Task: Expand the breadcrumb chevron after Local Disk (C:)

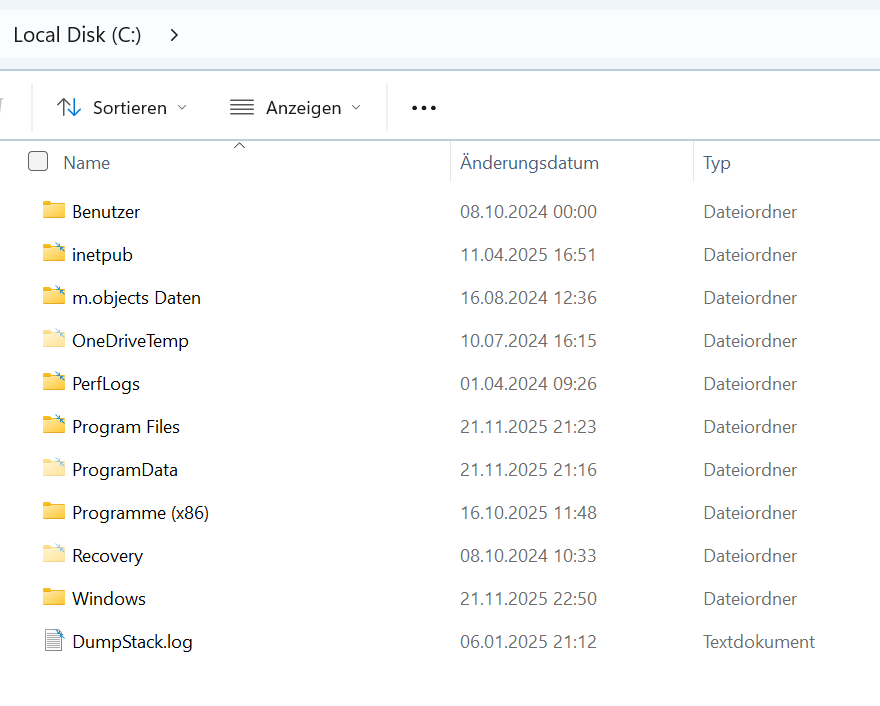Action: 174,33
